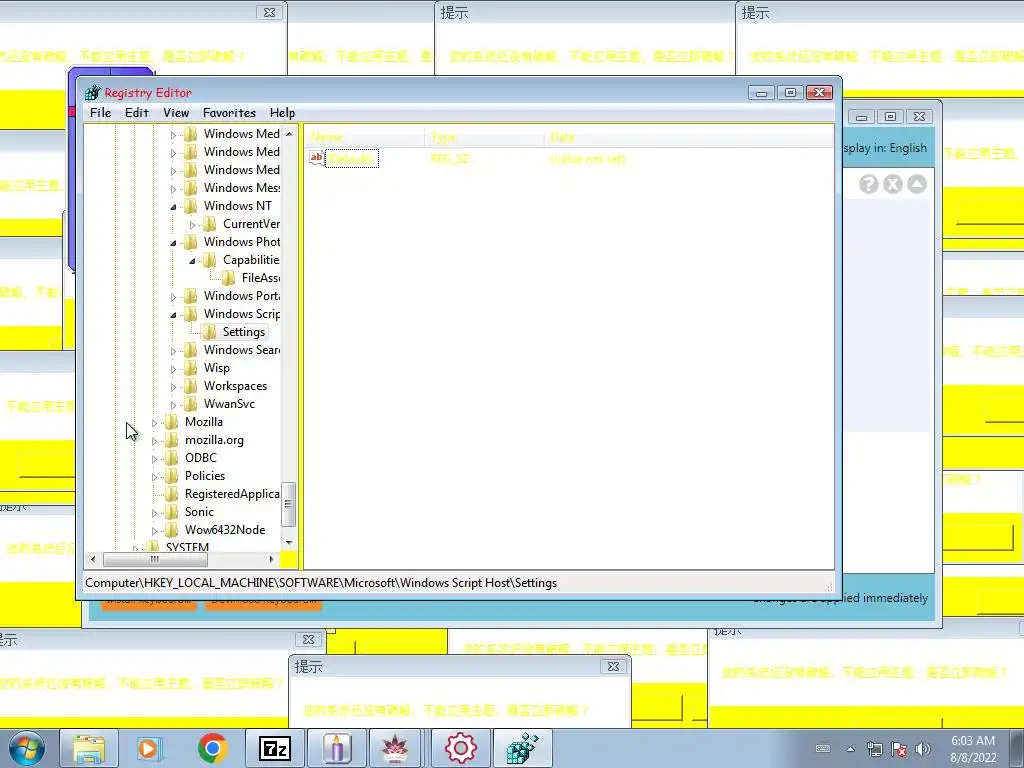Open the Edit menu
Viewport: 1024px width, 768px height.
(136, 113)
